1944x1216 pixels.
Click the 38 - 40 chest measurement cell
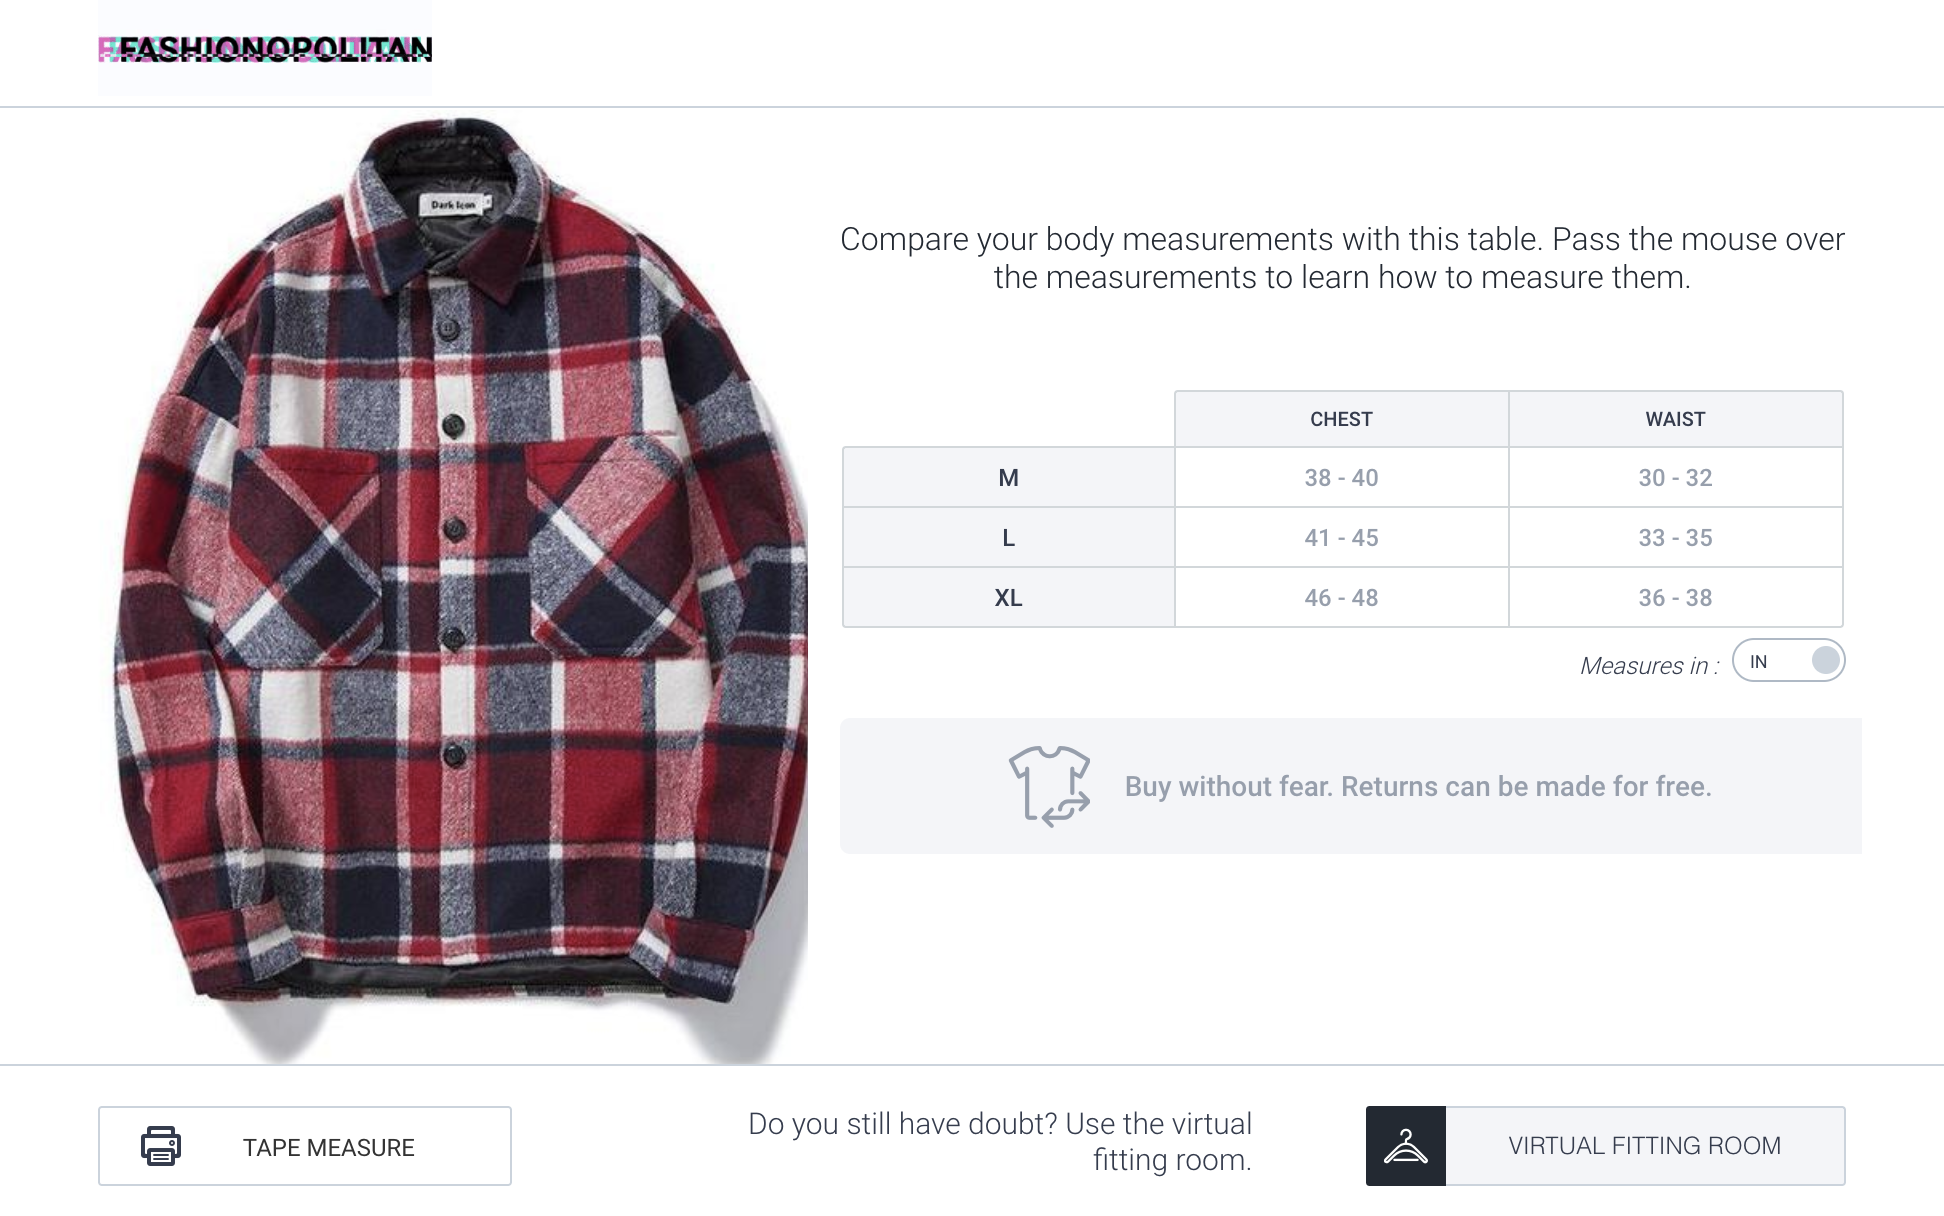click(1342, 478)
